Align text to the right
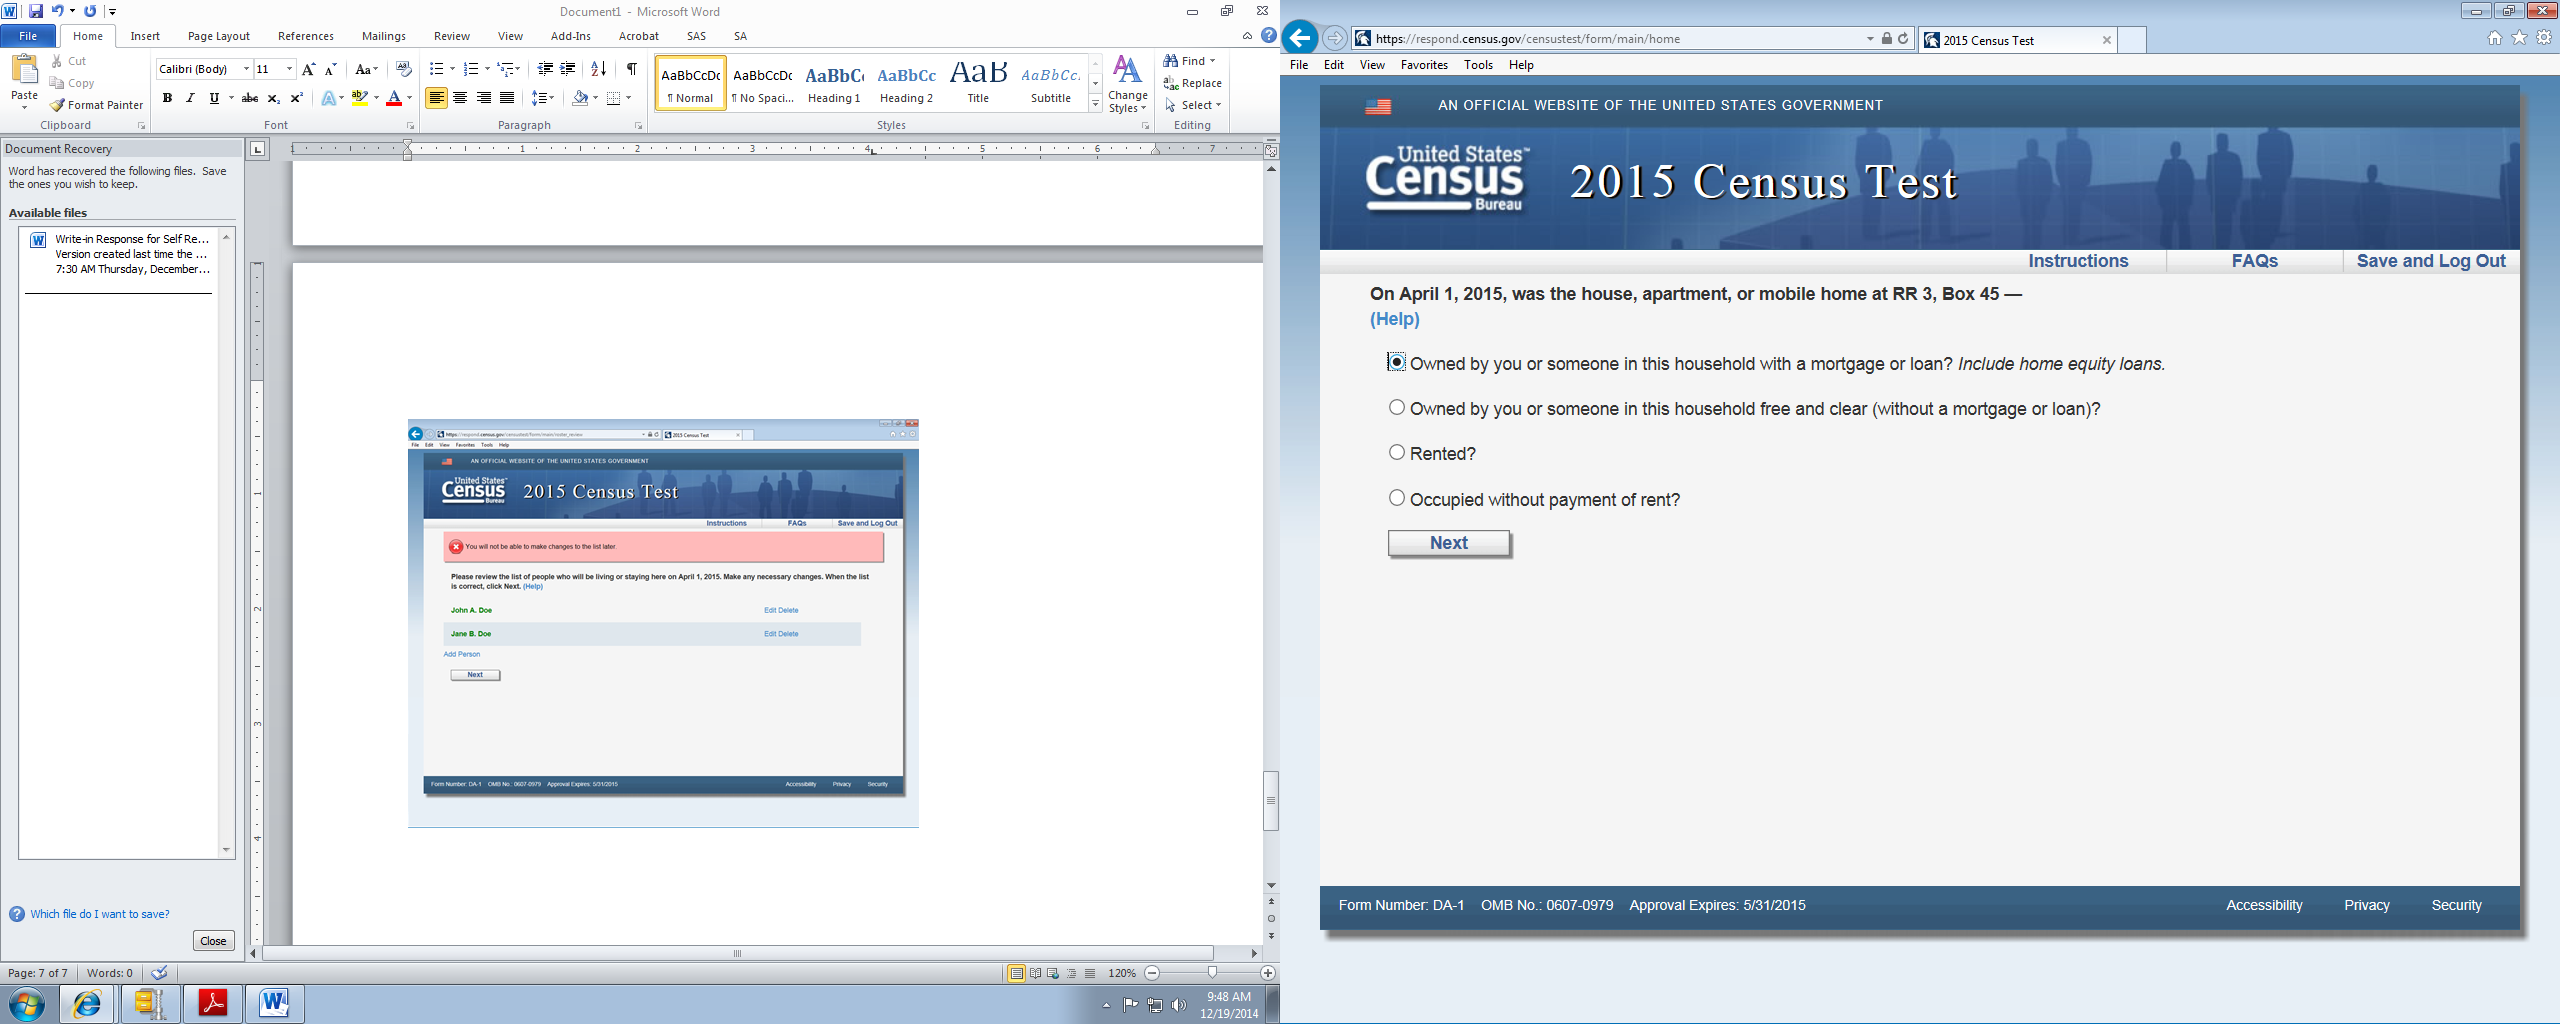This screenshot has width=2560, height=1024. coord(484,98)
